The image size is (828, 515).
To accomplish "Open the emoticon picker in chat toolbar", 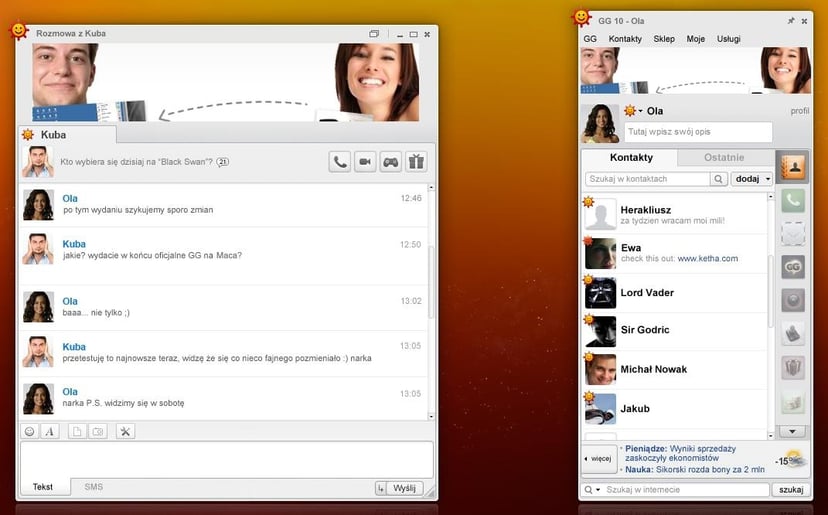I will click(30, 431).
